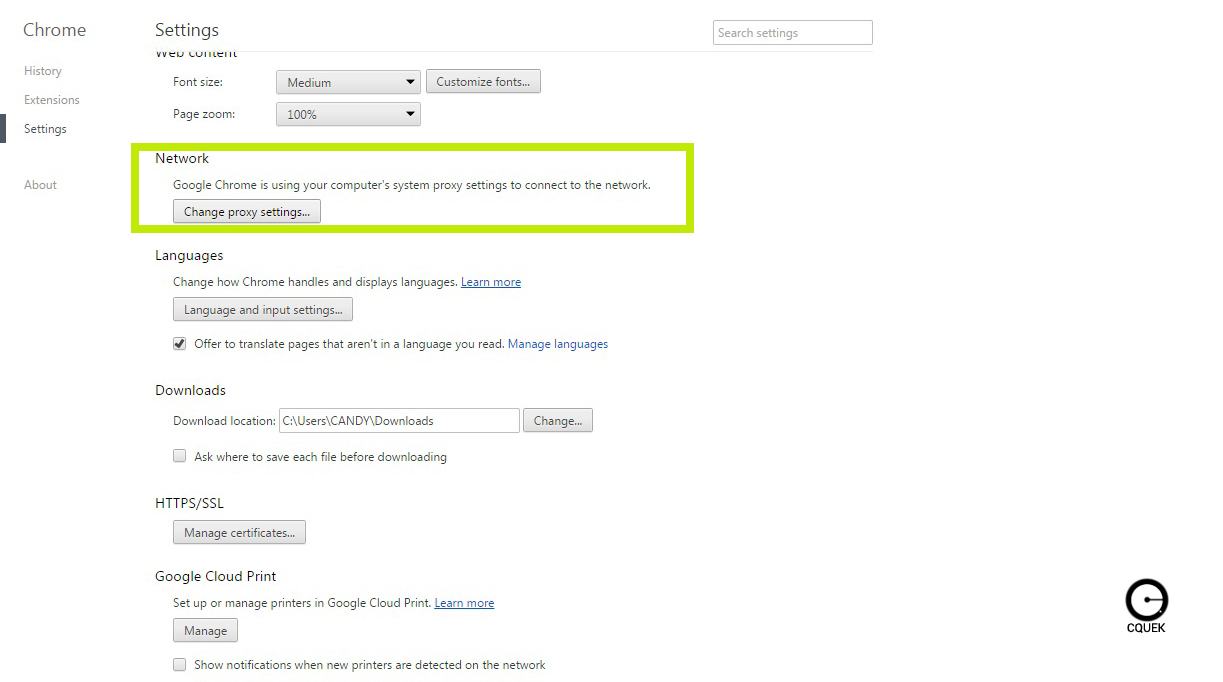Viewport: 1223px width, 682px height.
Task: Click the Chrome title in sidebar
Action: click(x=54, y=30)
